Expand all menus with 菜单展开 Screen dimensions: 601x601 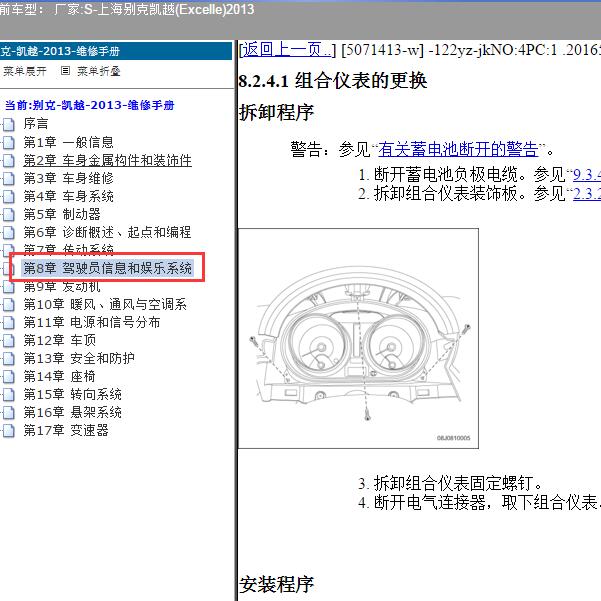(25, 71)
